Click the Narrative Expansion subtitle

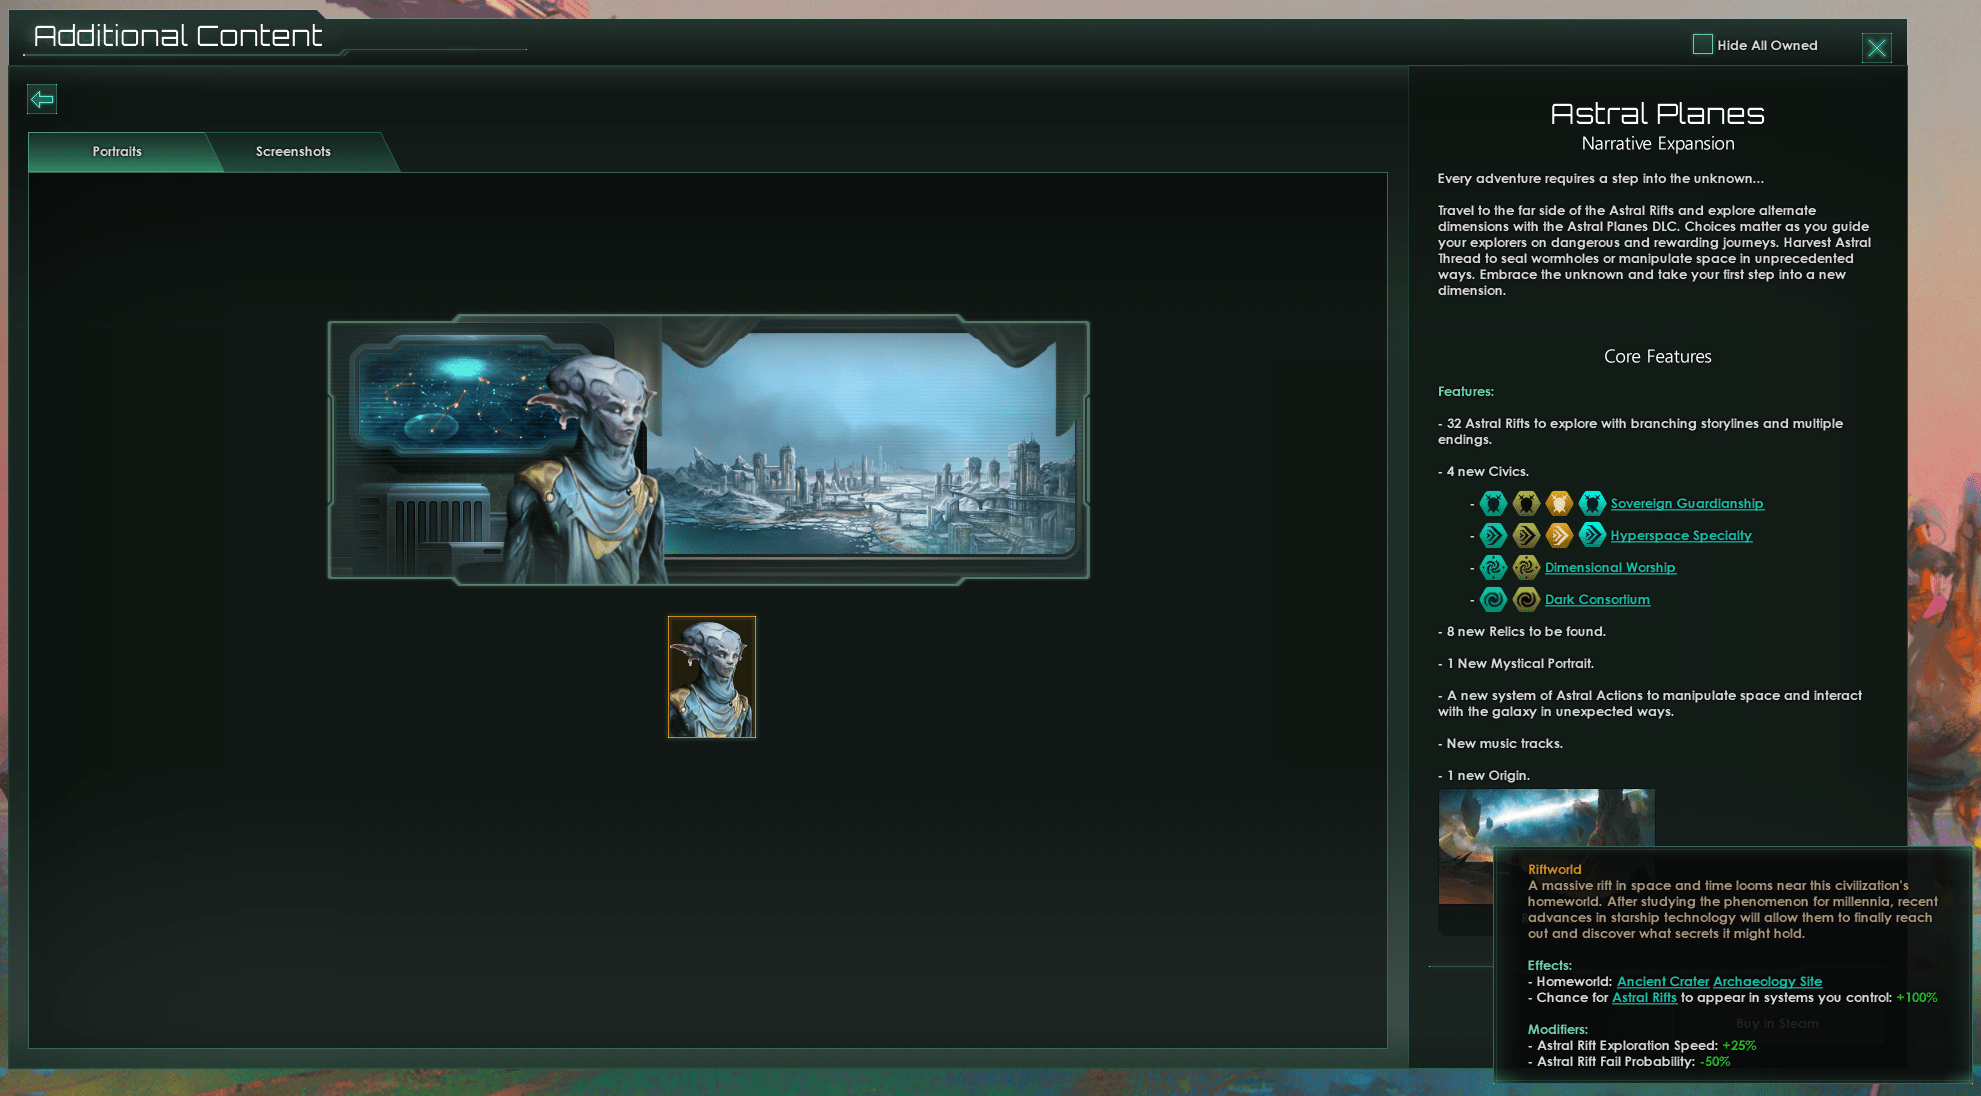pyautogui.click(x=1657, y=143)
